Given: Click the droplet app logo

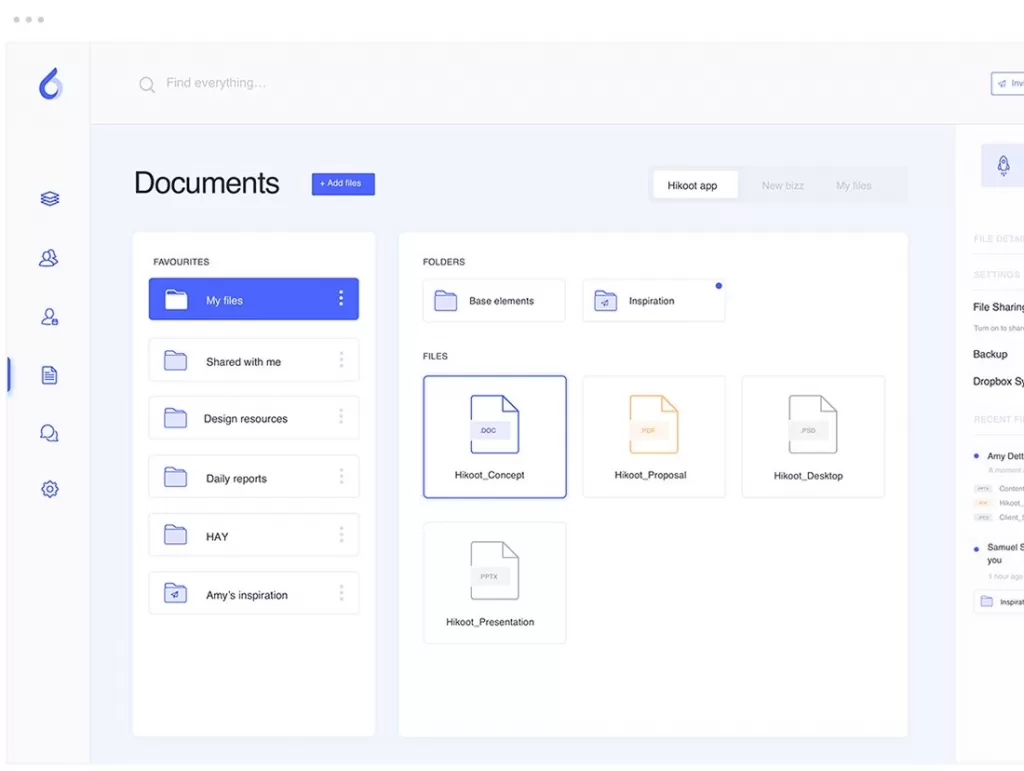Looking at the screenshot, I should click(50, 84).
